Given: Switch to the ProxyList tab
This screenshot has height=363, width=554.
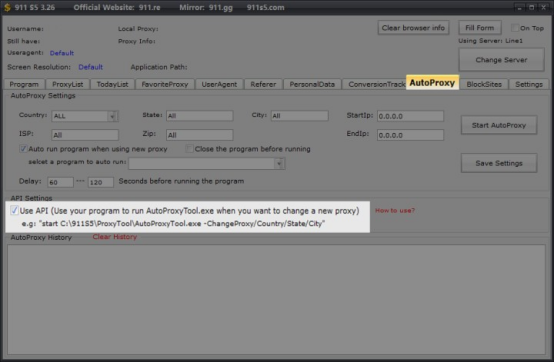Looking at the screenshot, I should [67, 84].
